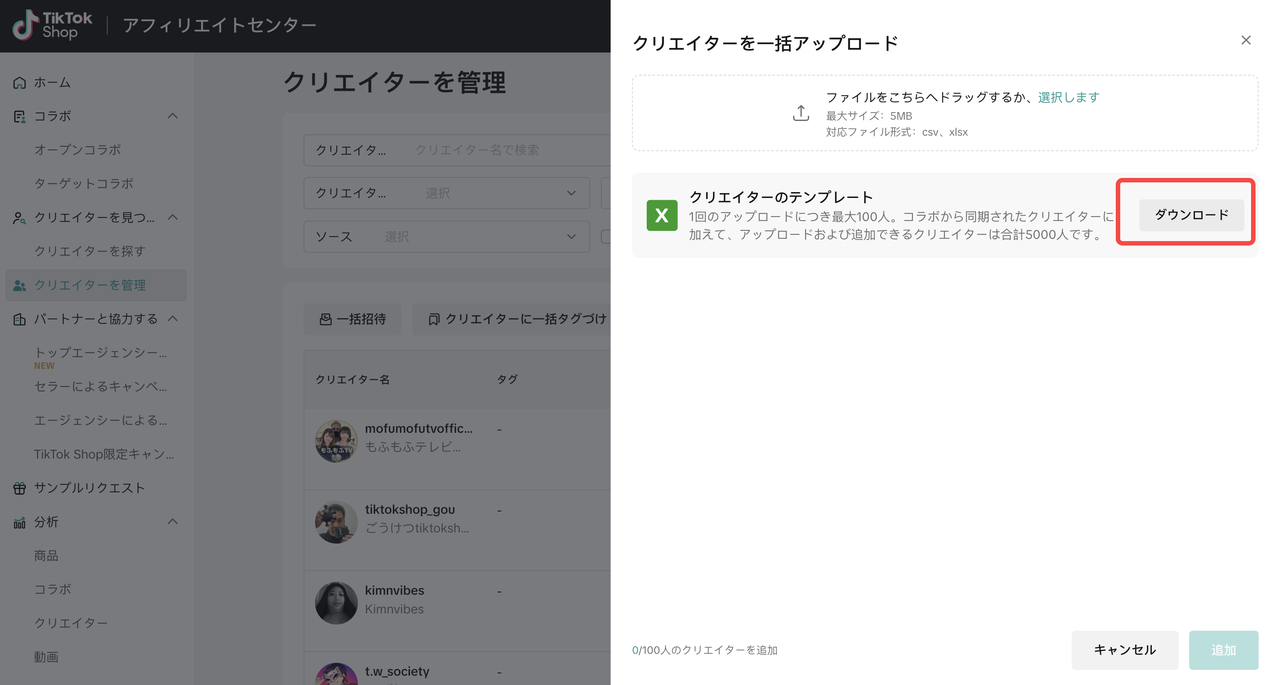Click kimnvibes avatar thumbnail
Image resolution: width=1280 pixels, height=685 pixels.
[336, 603]
